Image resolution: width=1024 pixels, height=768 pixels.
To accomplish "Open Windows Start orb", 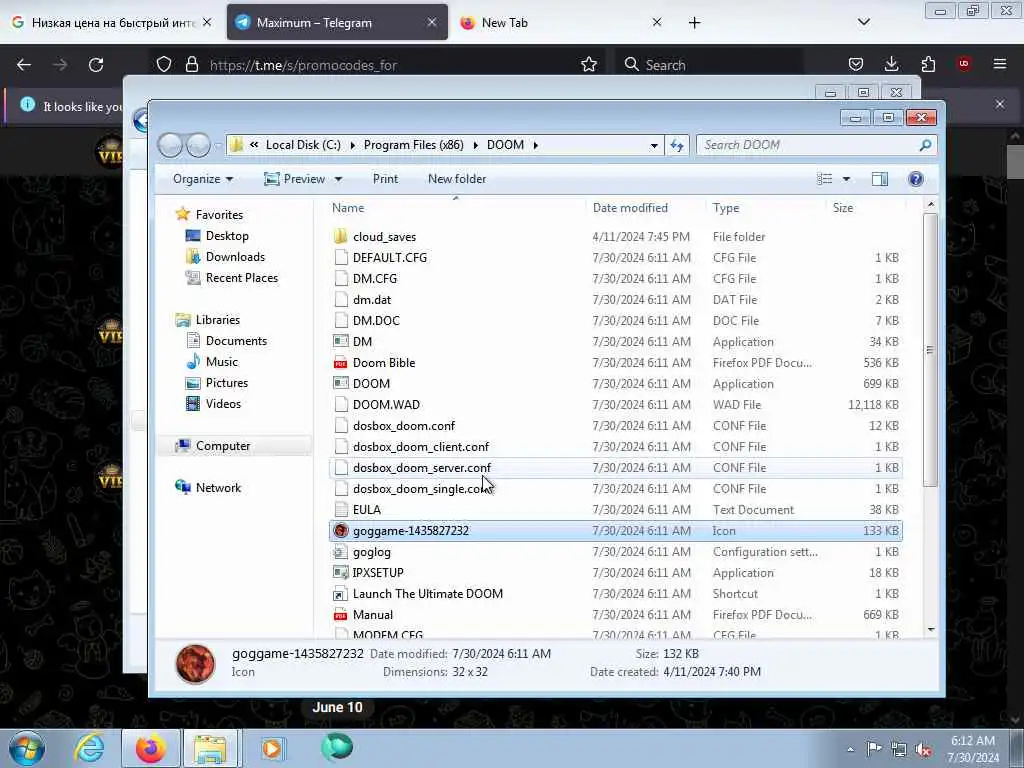I will pos(27,748).
